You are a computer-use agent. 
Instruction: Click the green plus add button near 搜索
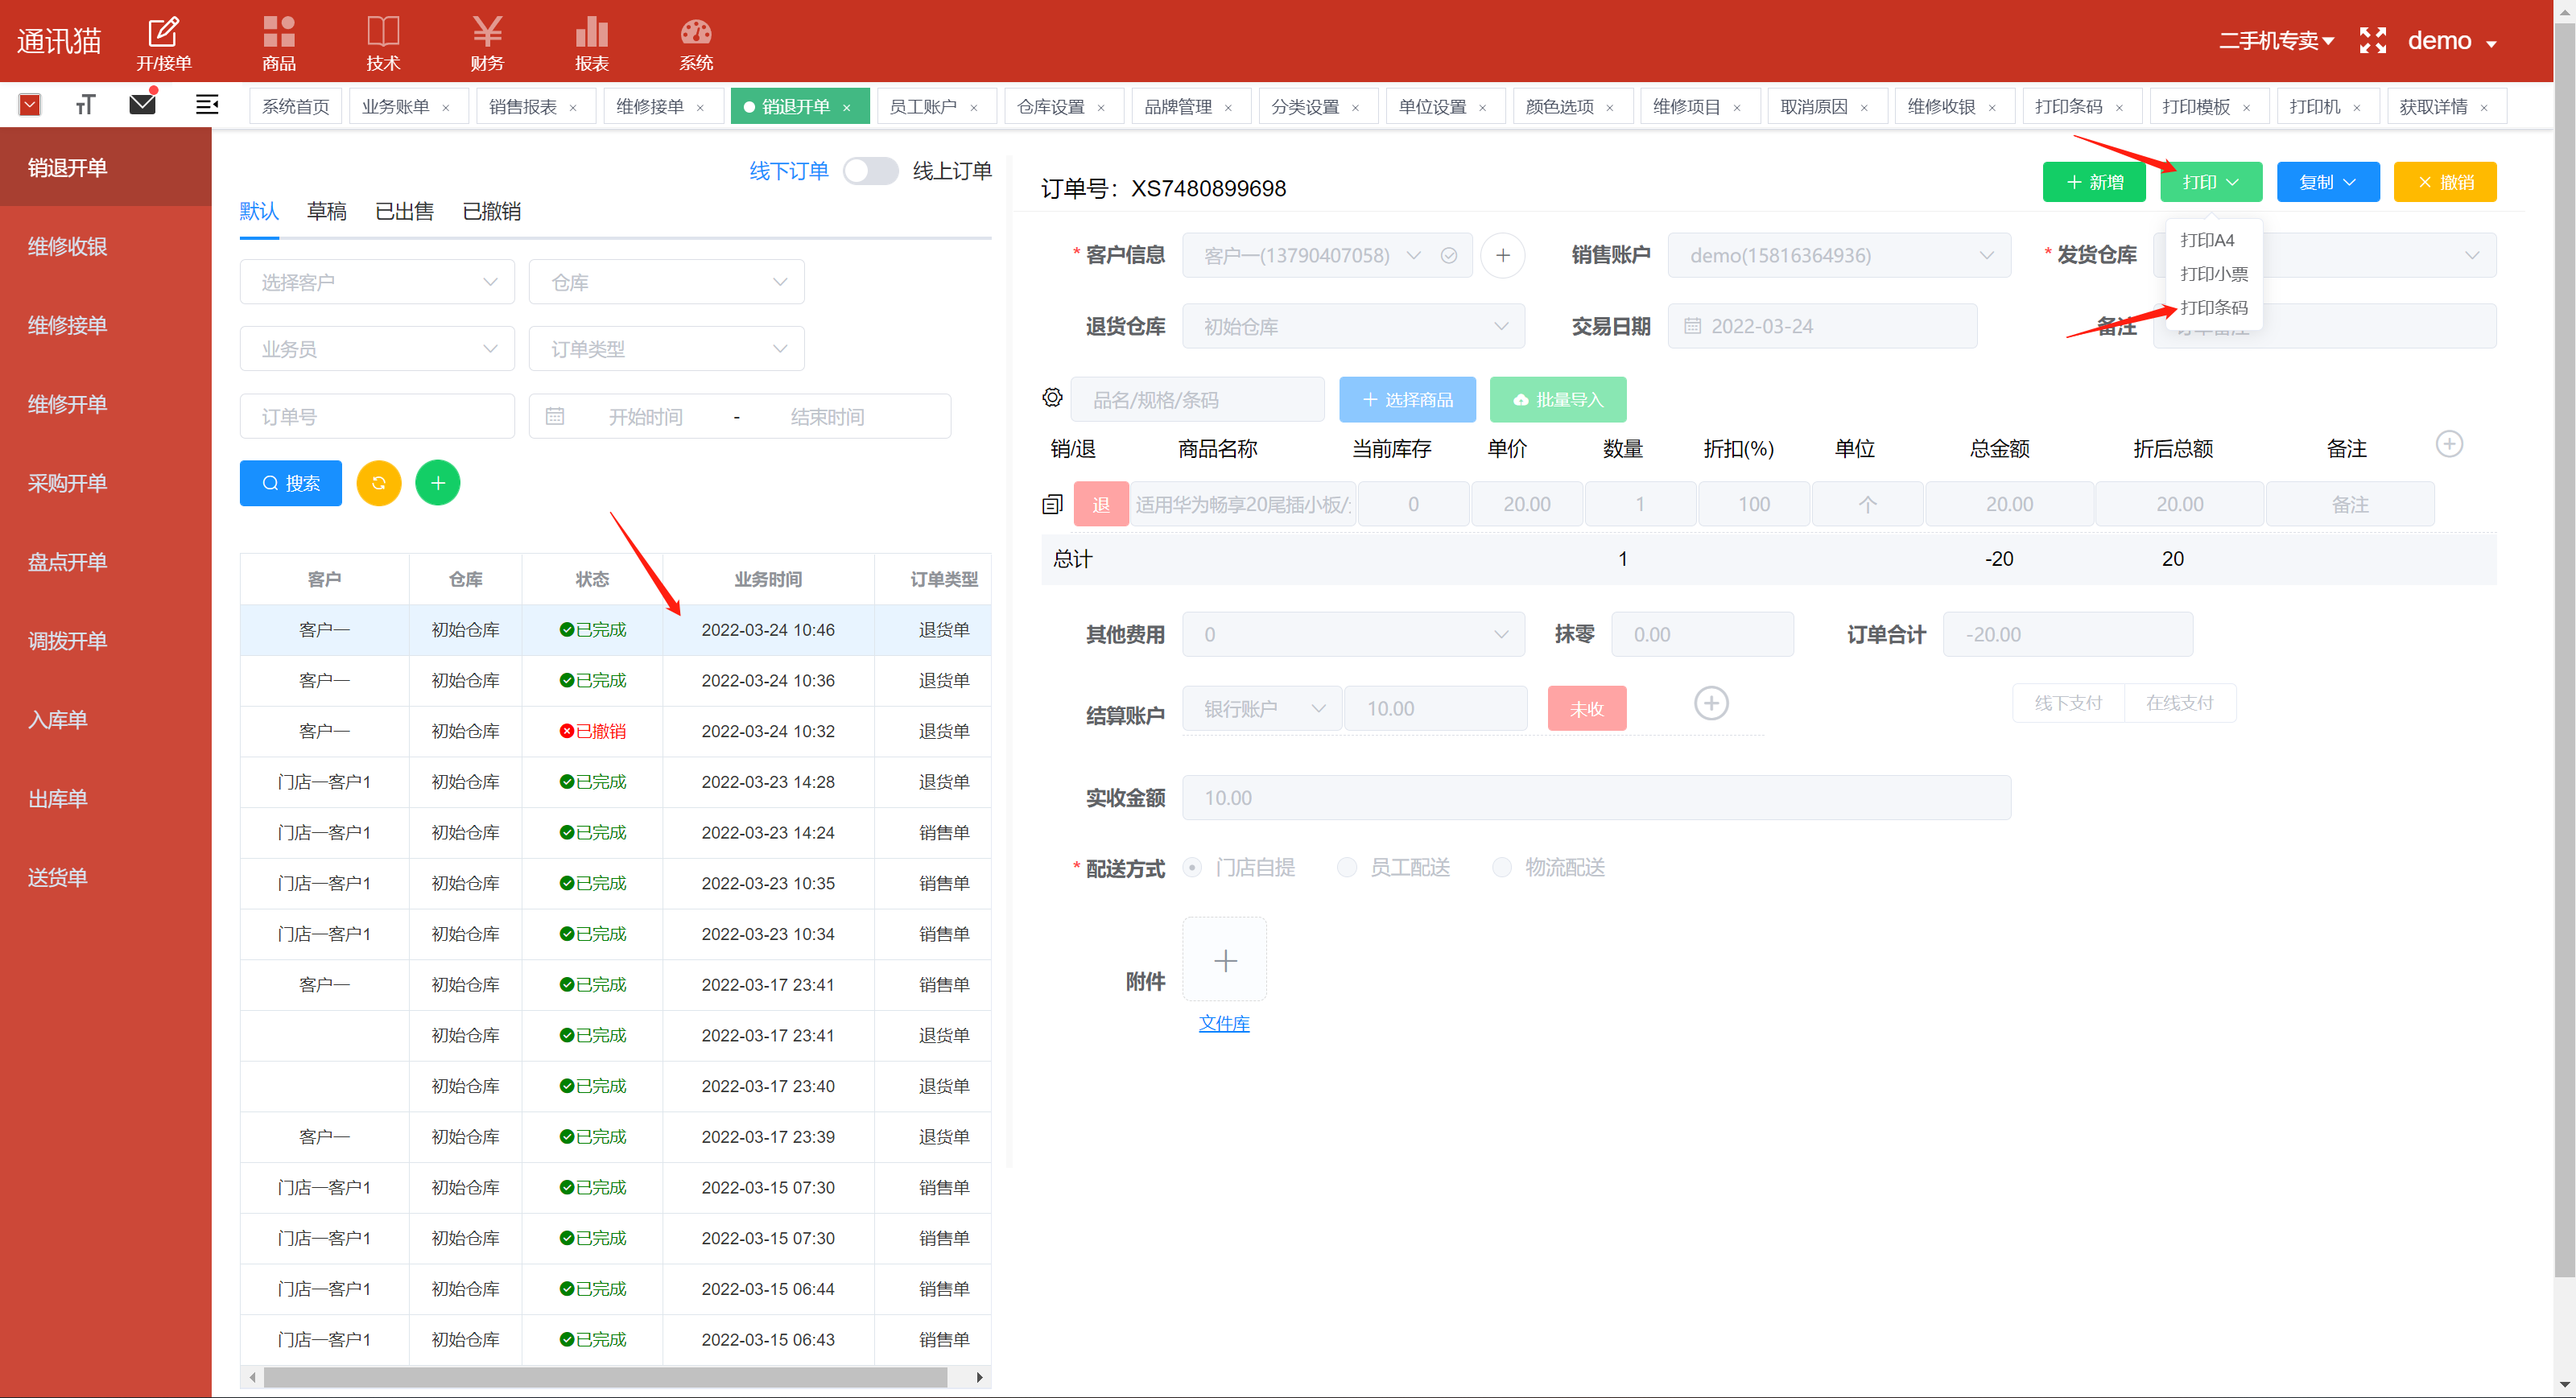pyautogui.click(x=438, y=483)
